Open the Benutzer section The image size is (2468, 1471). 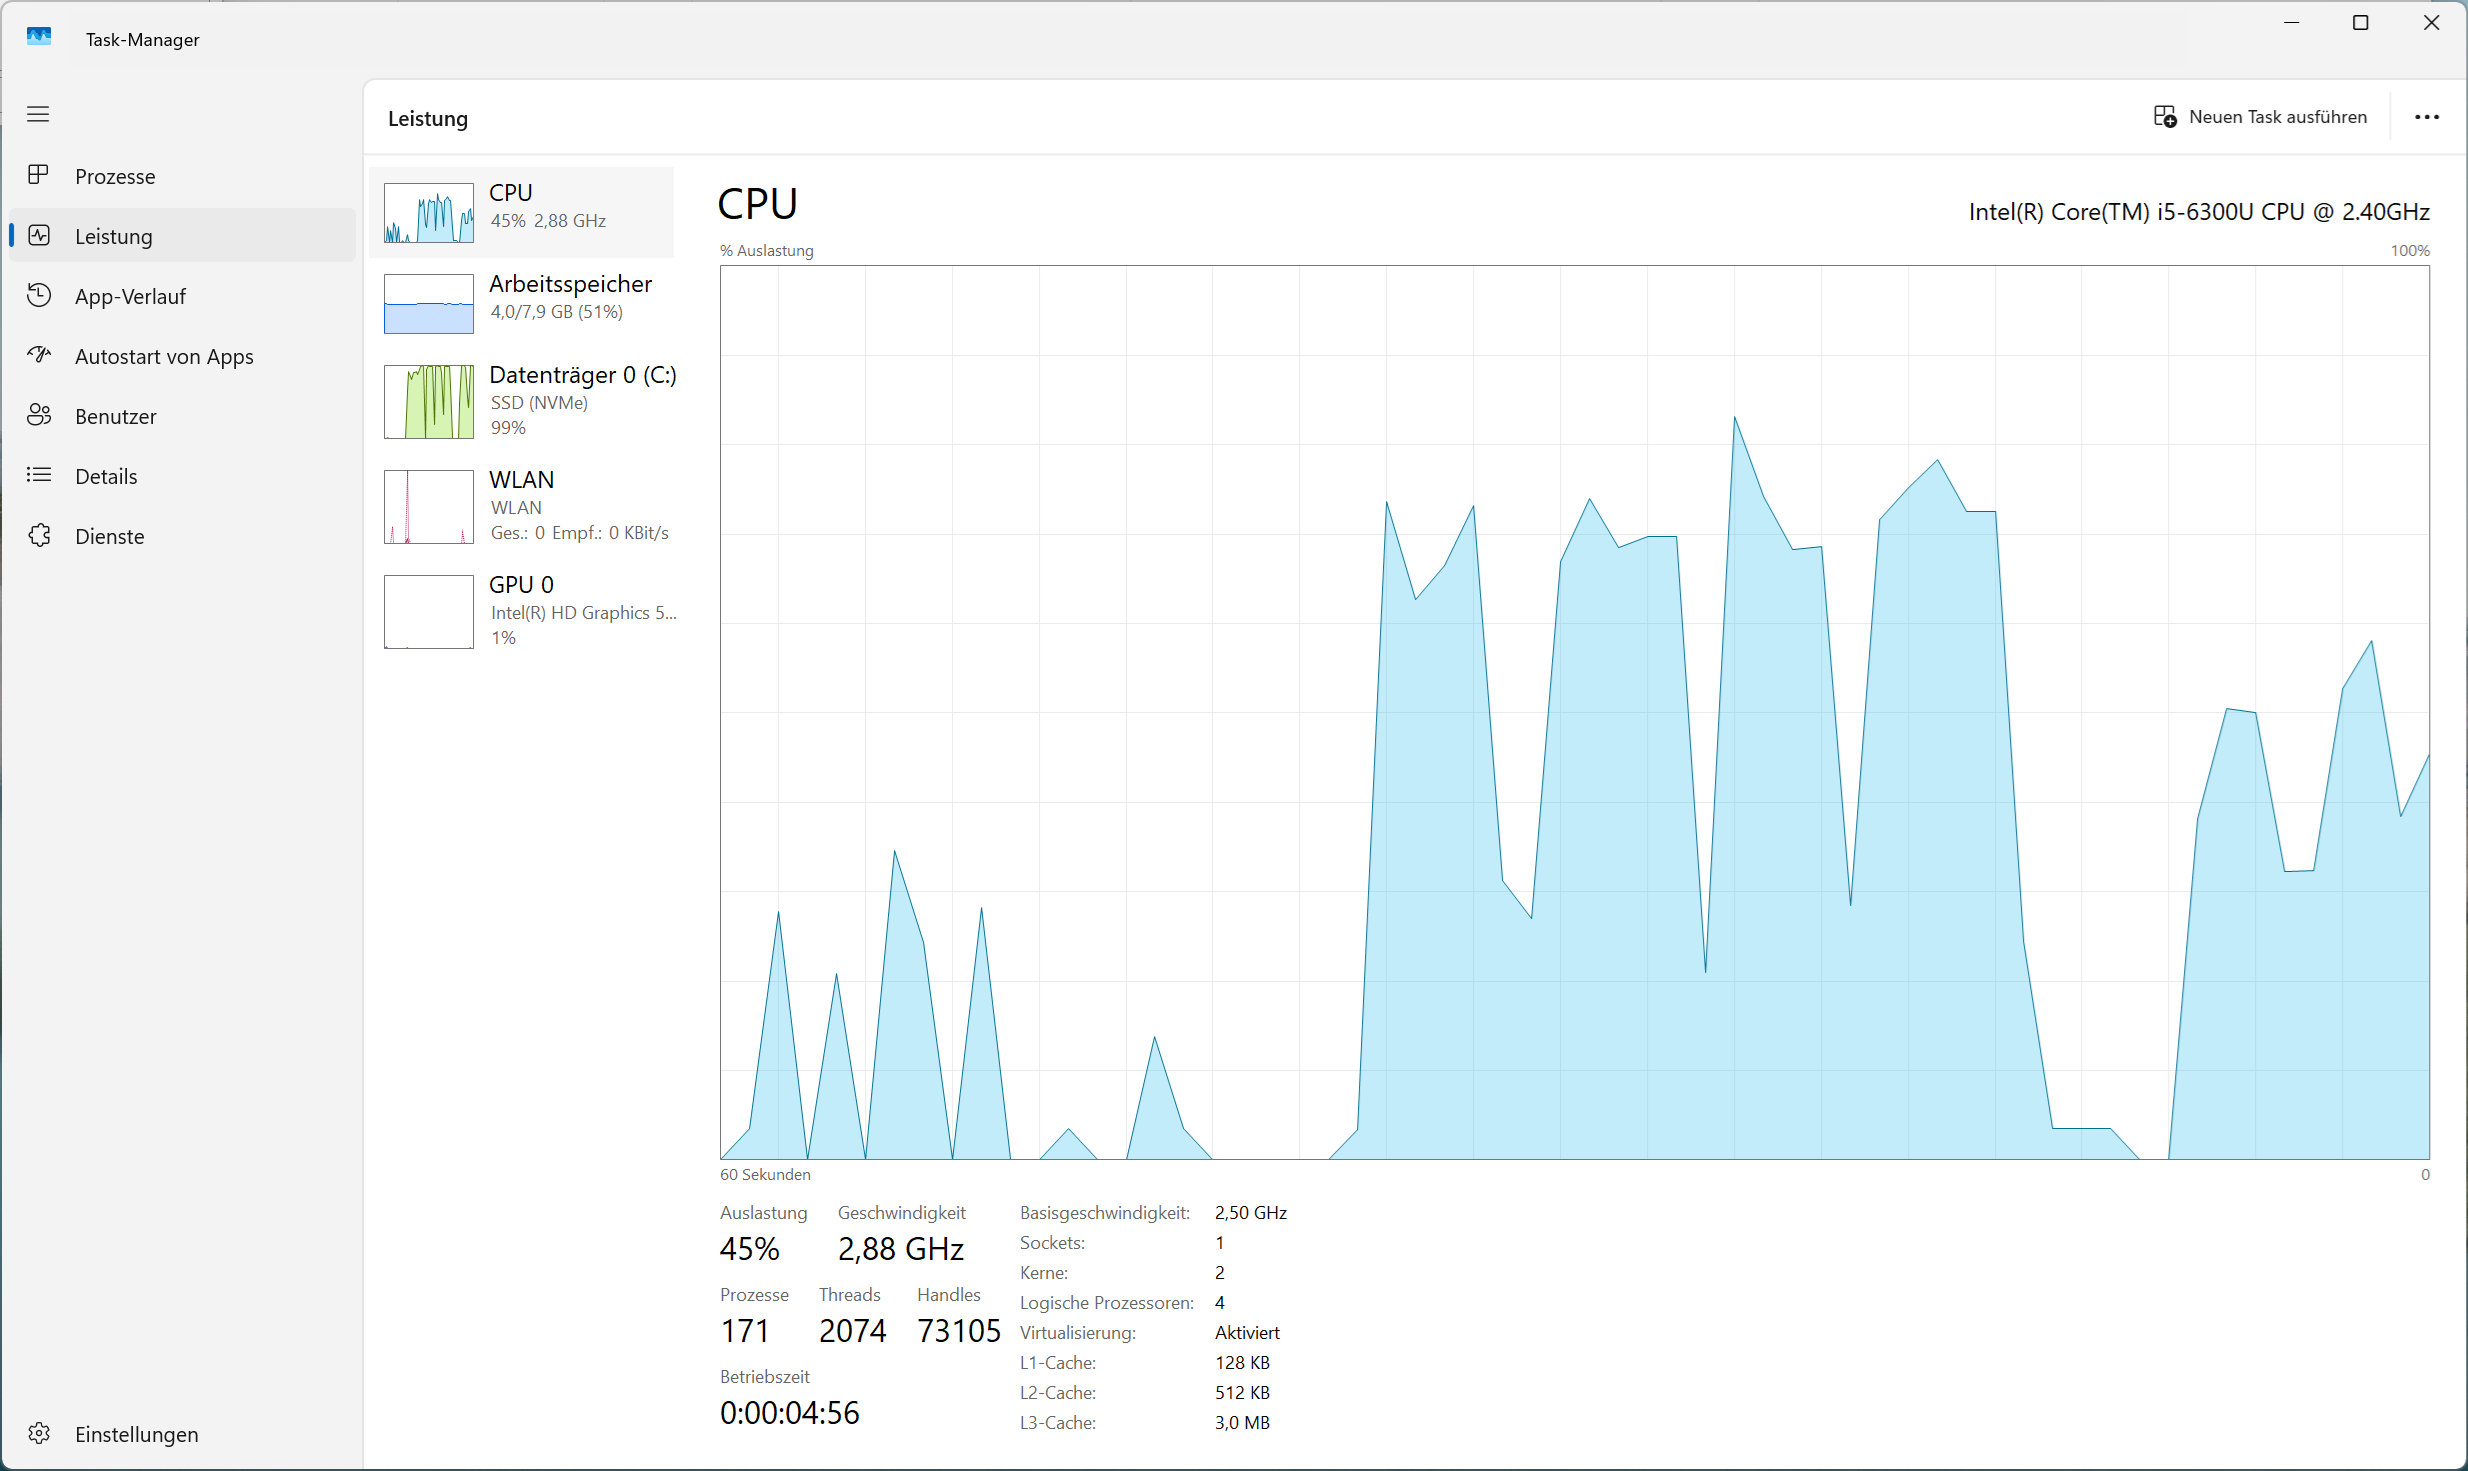114,415
